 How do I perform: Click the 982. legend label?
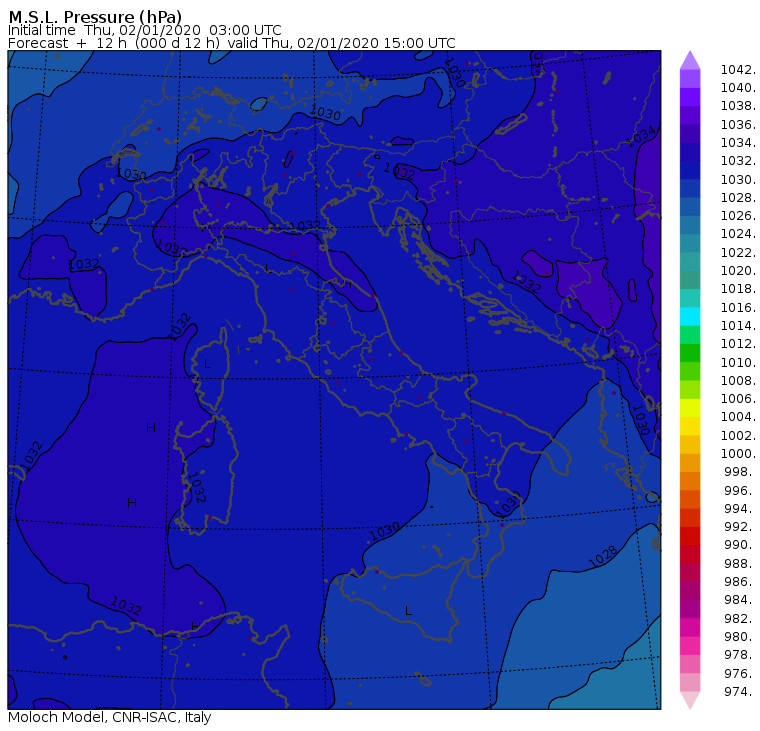tap(740, 619)
